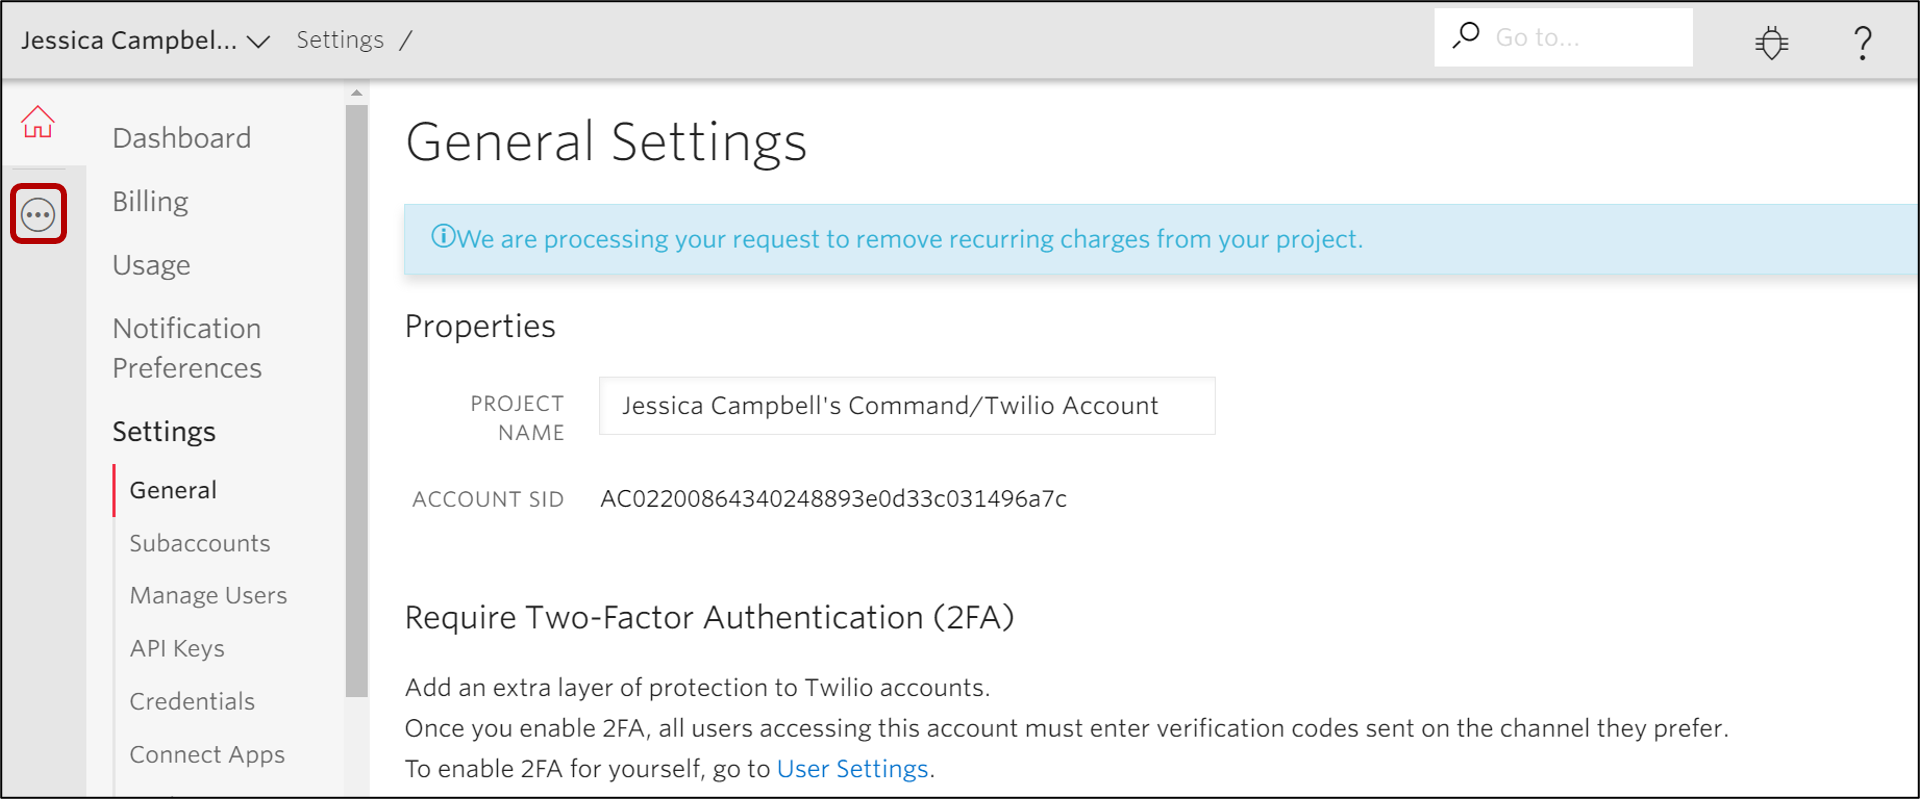This screenshot has width=1920, height=799.
Task: Open the All Products ellipsis icon
Action: click(x=38, y=214)
